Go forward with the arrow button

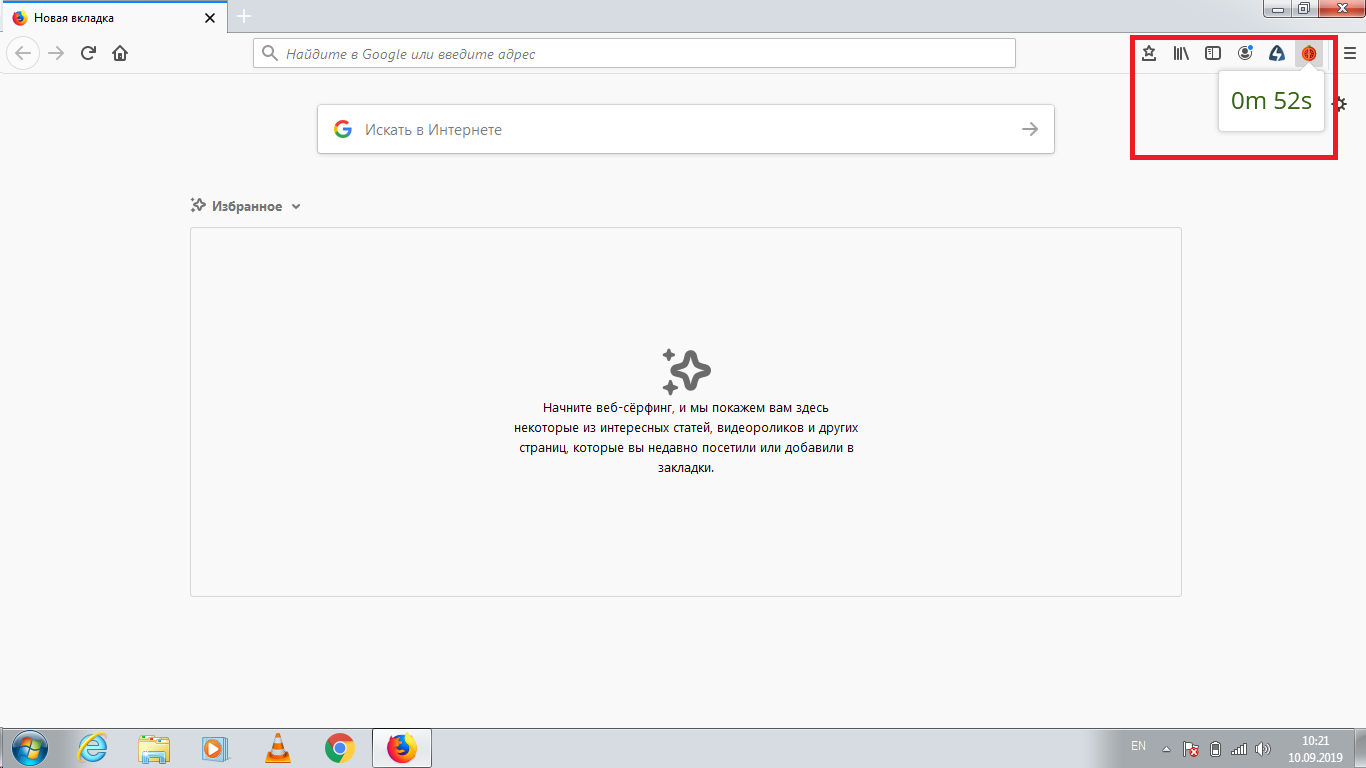(x=56, y=53)
